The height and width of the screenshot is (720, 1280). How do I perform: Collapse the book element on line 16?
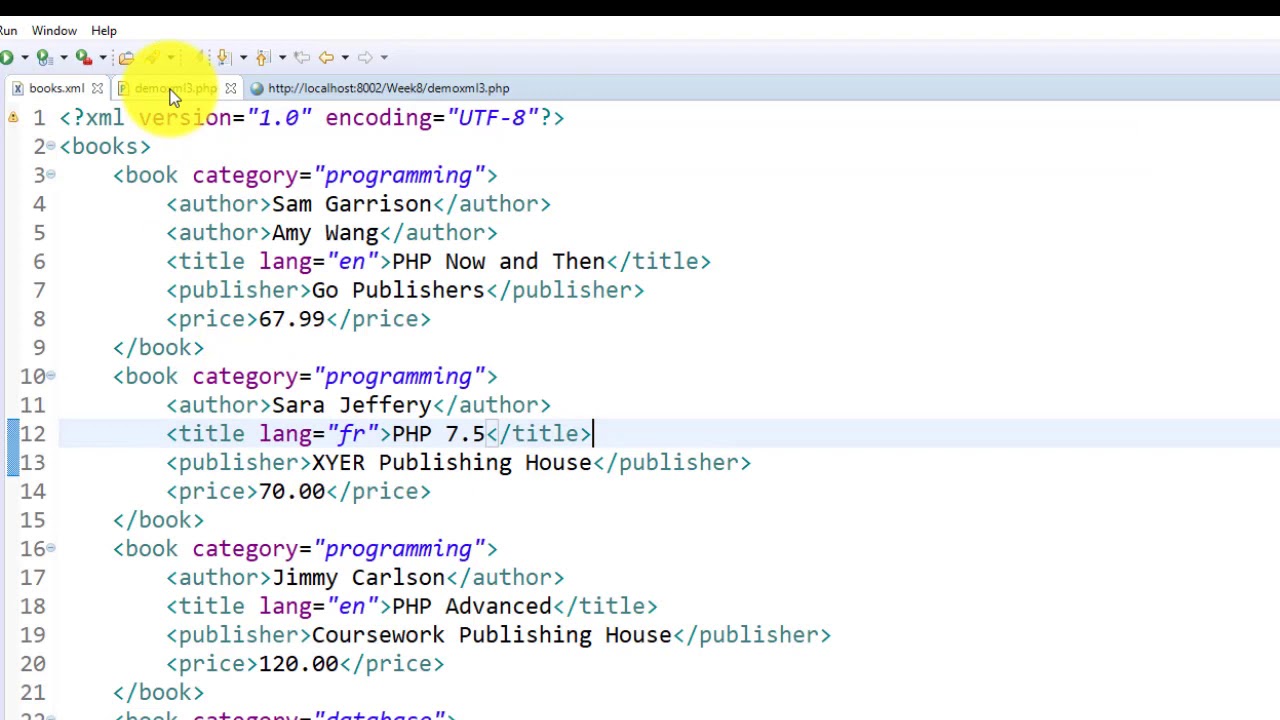pyautogui.click(x=50, y=548)
